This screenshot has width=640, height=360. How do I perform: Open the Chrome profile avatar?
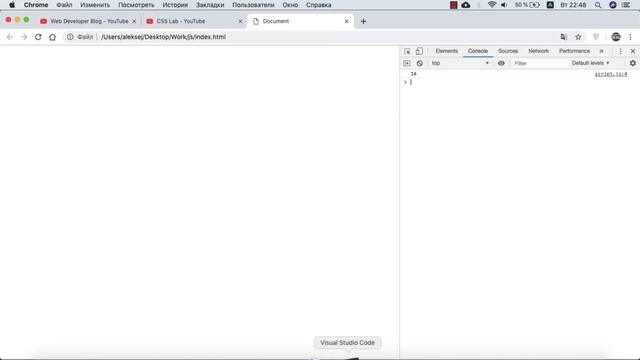[x=616, y=37]
